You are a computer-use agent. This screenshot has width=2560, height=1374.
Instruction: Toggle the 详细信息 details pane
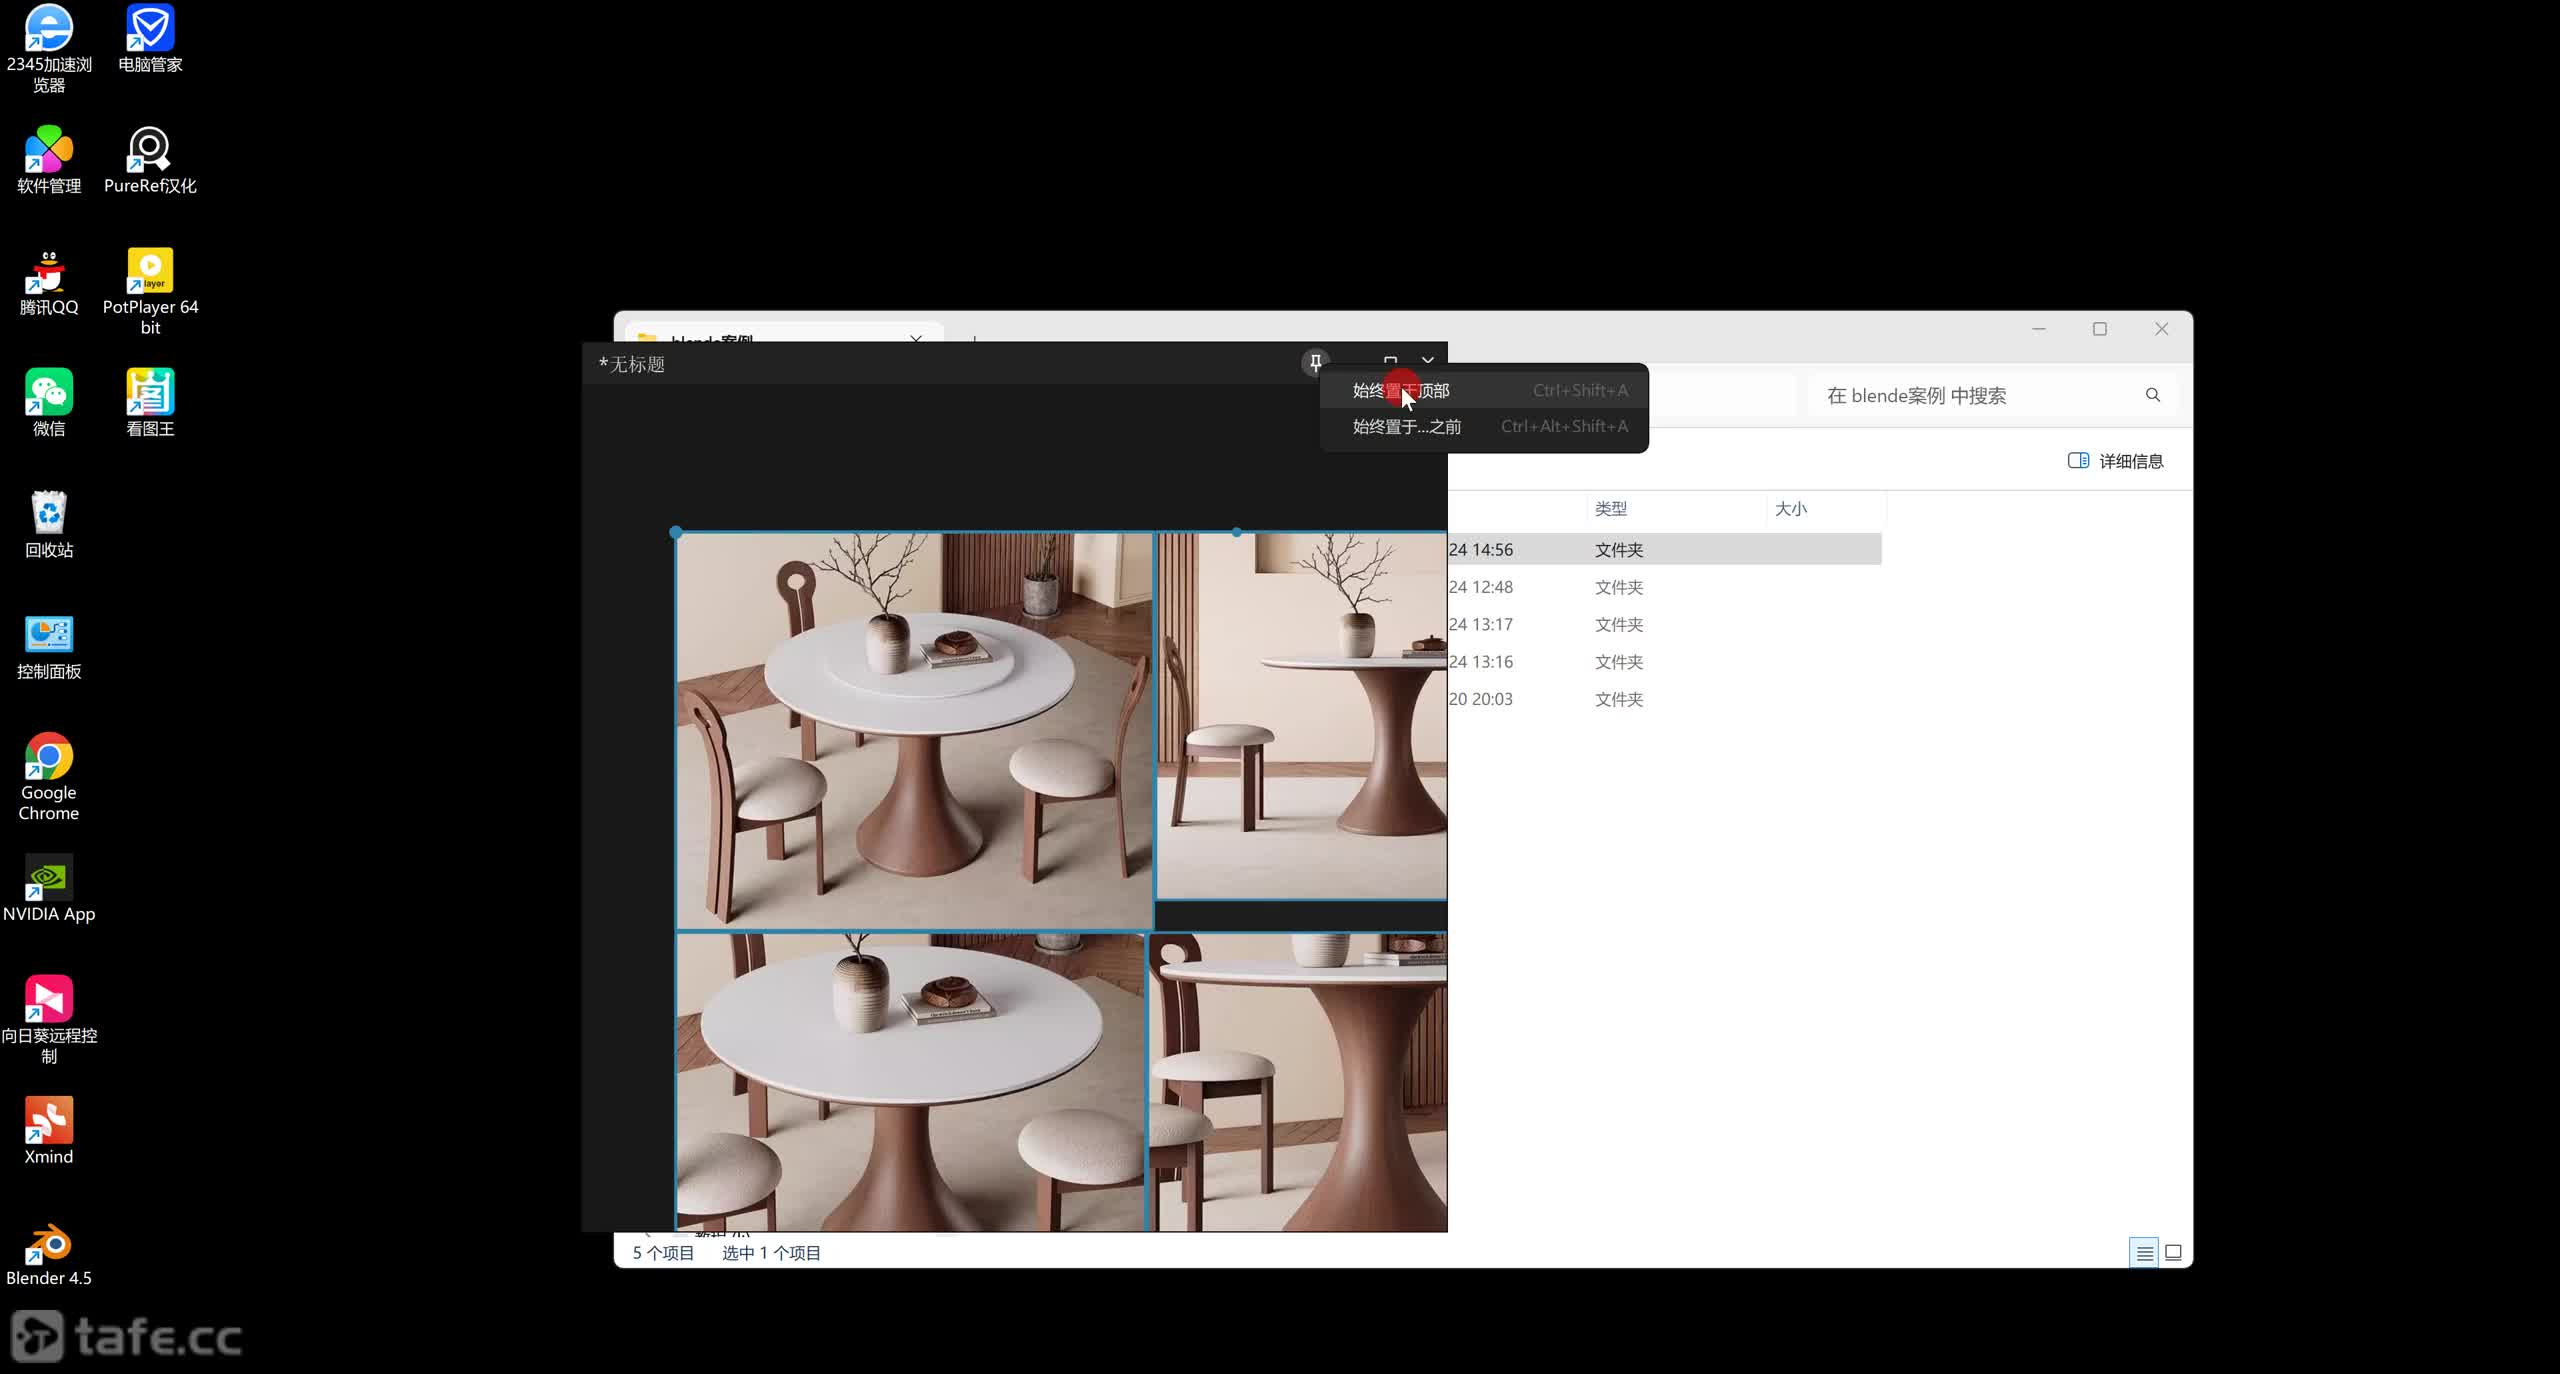tap(2115, 461)
